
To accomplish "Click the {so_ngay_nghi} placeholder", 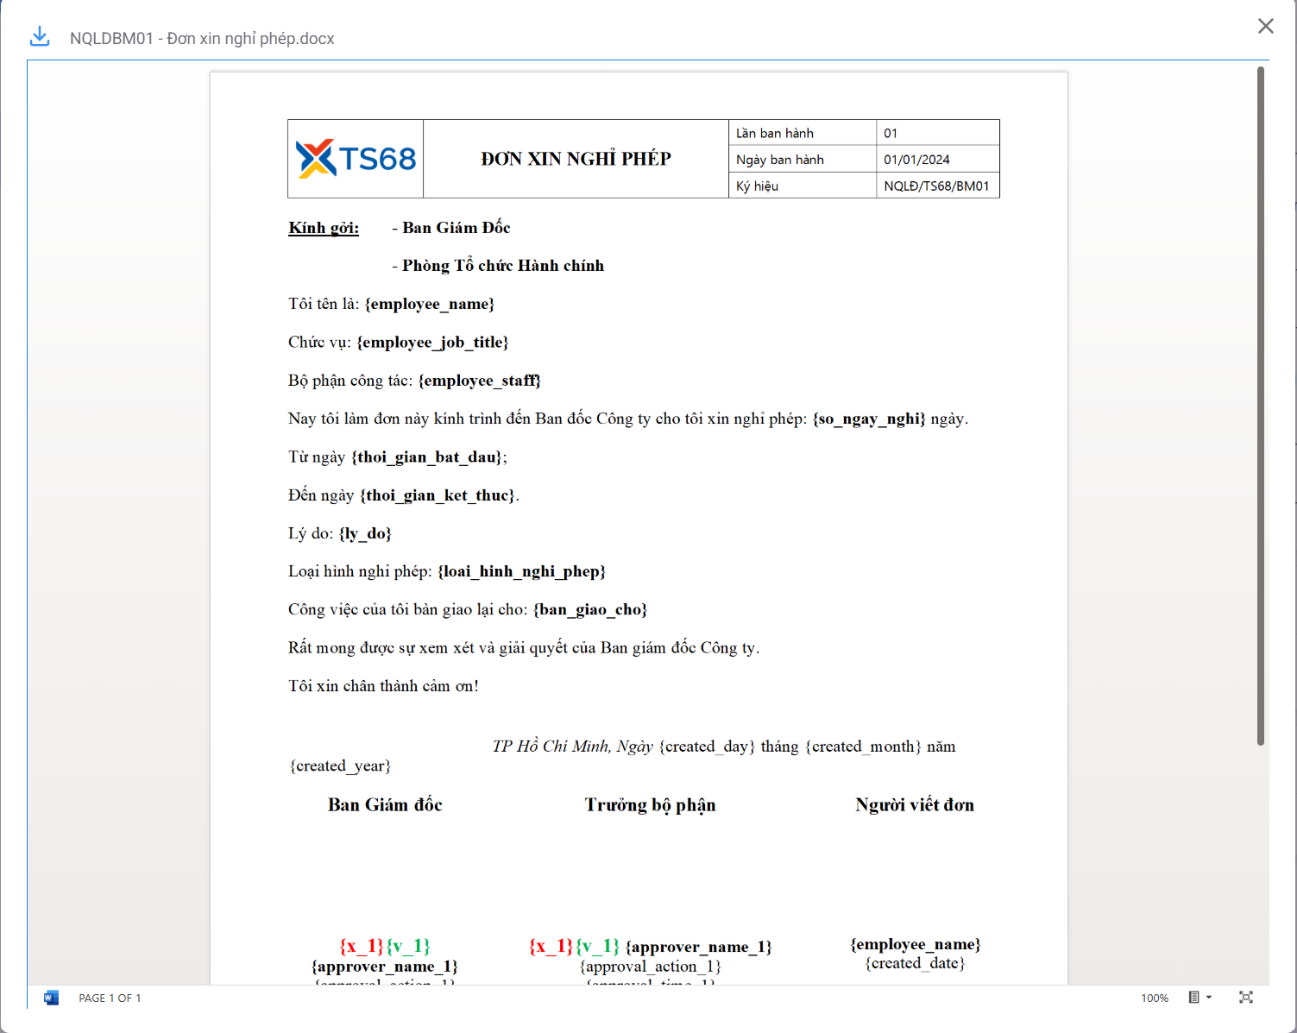I will tap(868, 419).
